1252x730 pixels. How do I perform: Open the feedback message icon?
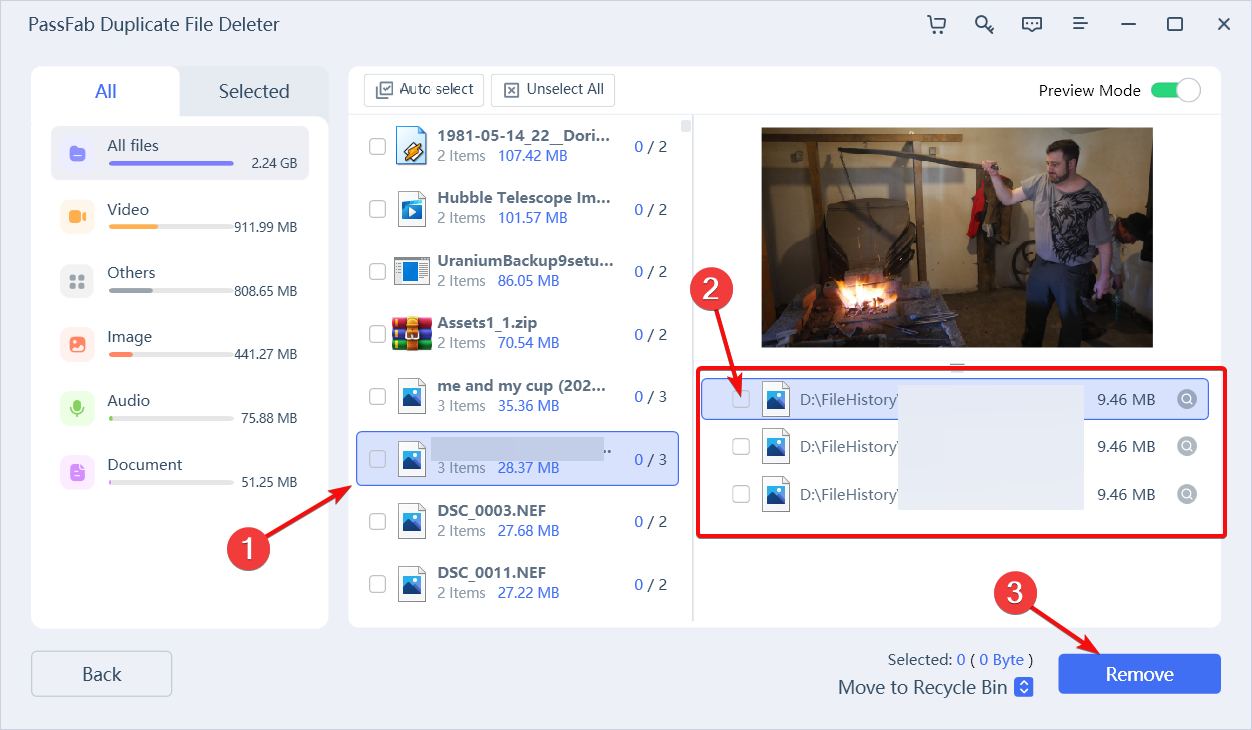[1032, 24]
